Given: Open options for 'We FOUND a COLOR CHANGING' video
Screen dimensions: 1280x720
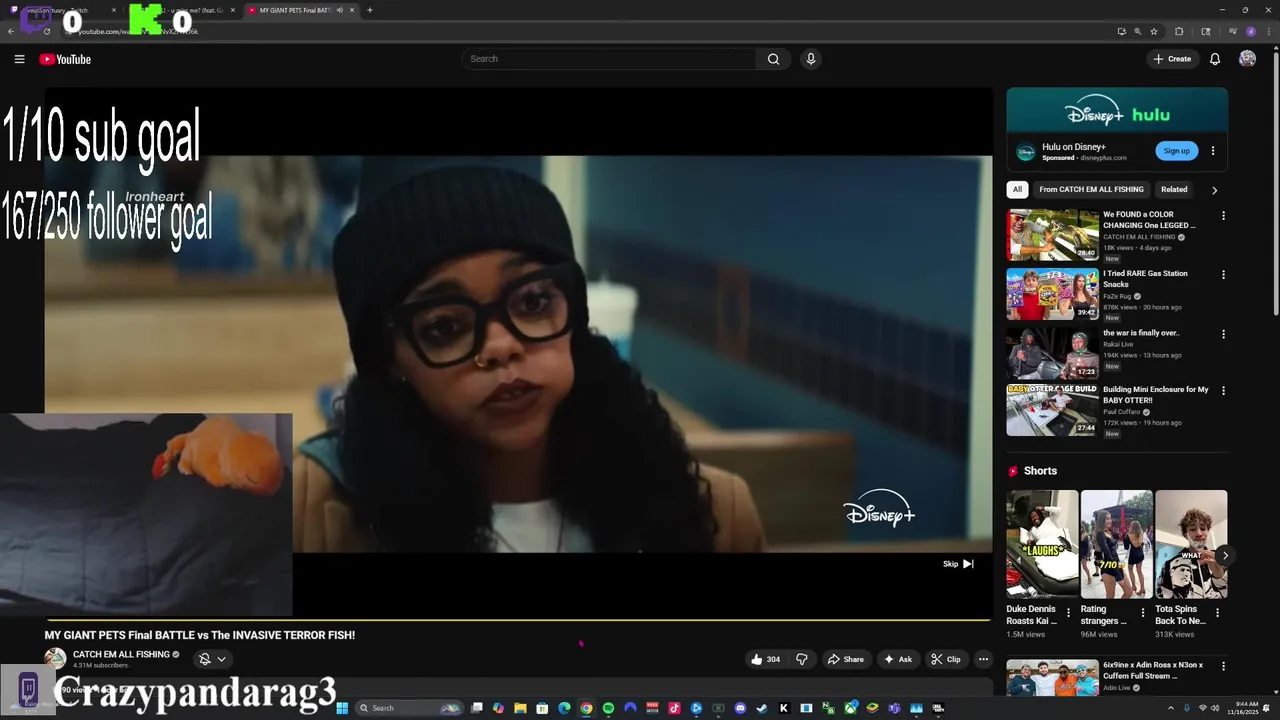Looking at the screenshot, I should coord(1223,216).
